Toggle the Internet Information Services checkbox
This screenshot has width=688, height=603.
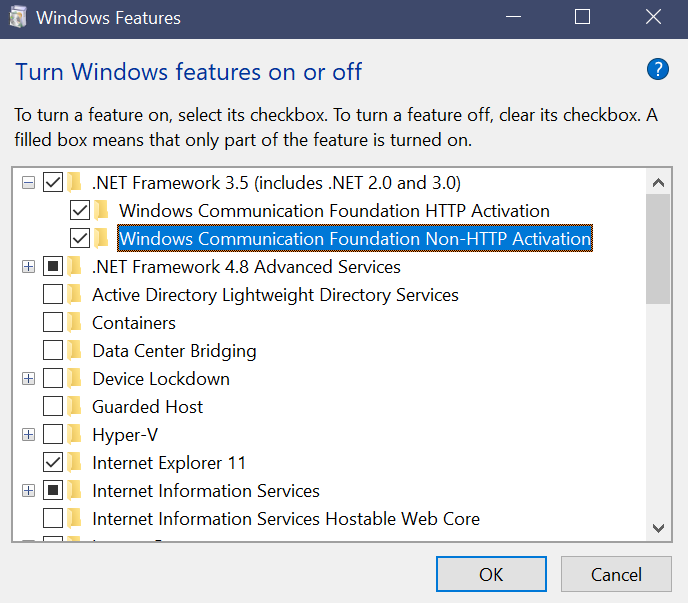53,491
